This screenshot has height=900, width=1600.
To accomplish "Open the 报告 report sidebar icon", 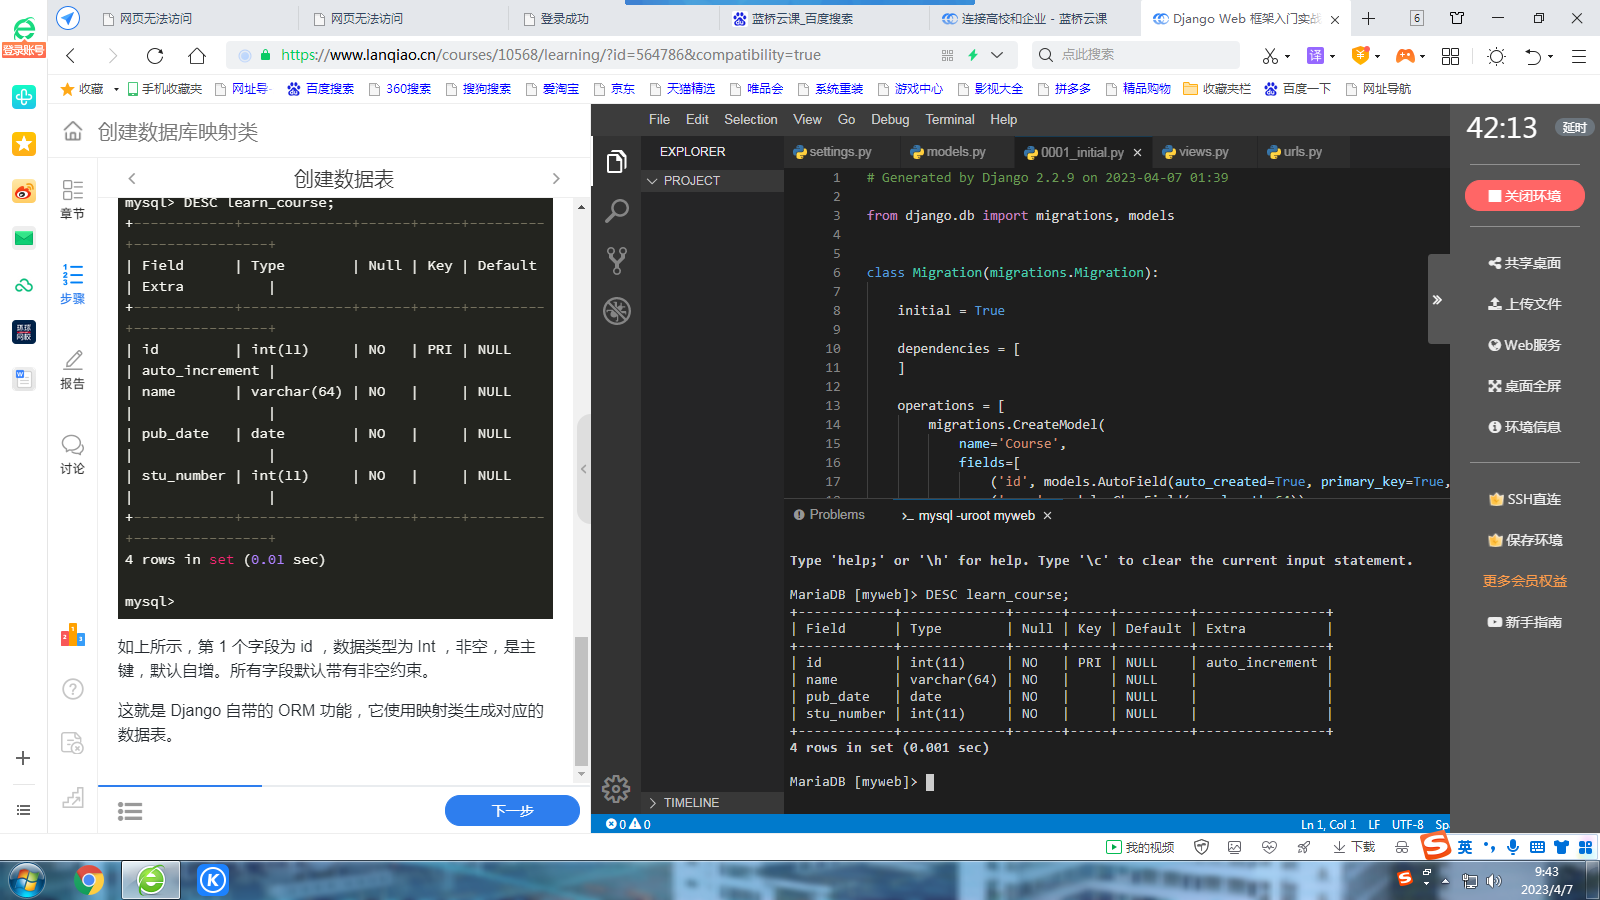I will pos(72,369).
